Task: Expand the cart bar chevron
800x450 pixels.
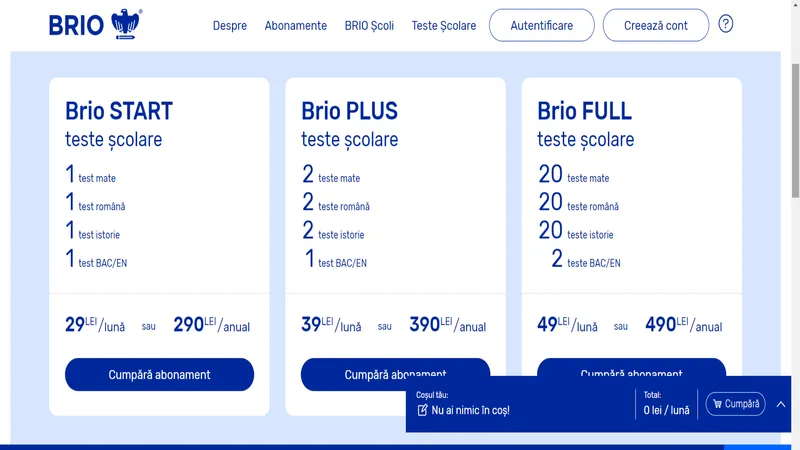Action: 781,404
